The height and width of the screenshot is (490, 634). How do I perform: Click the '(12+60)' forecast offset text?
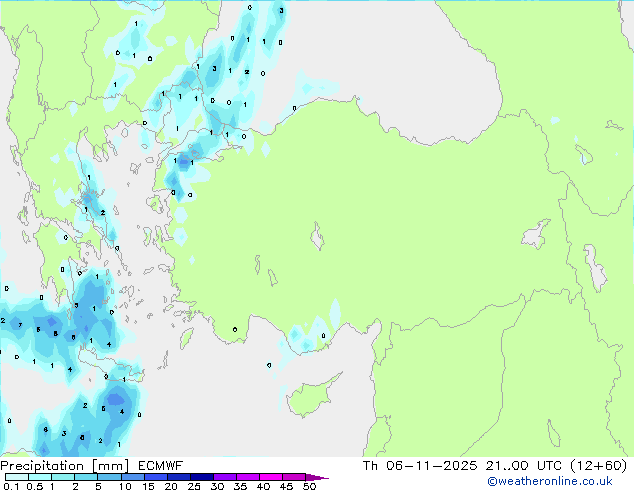click(598, 465)
